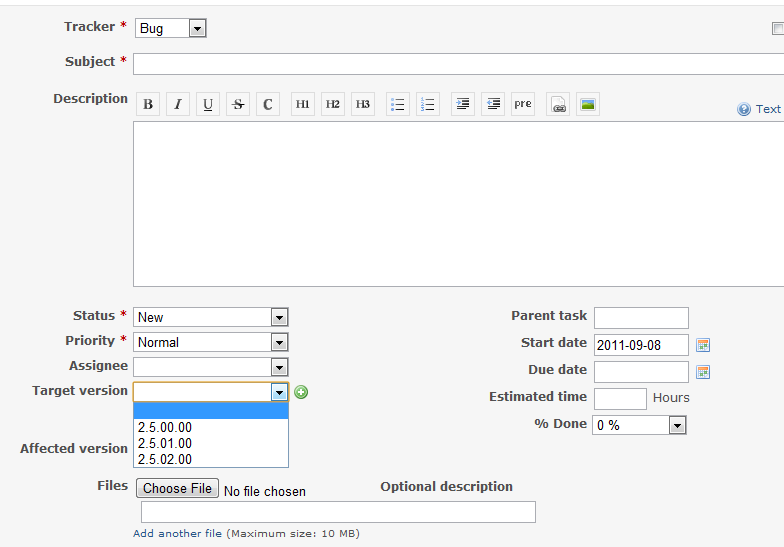Insert inline code with the C button
This screenshot has height=547, width=784.
268,104
